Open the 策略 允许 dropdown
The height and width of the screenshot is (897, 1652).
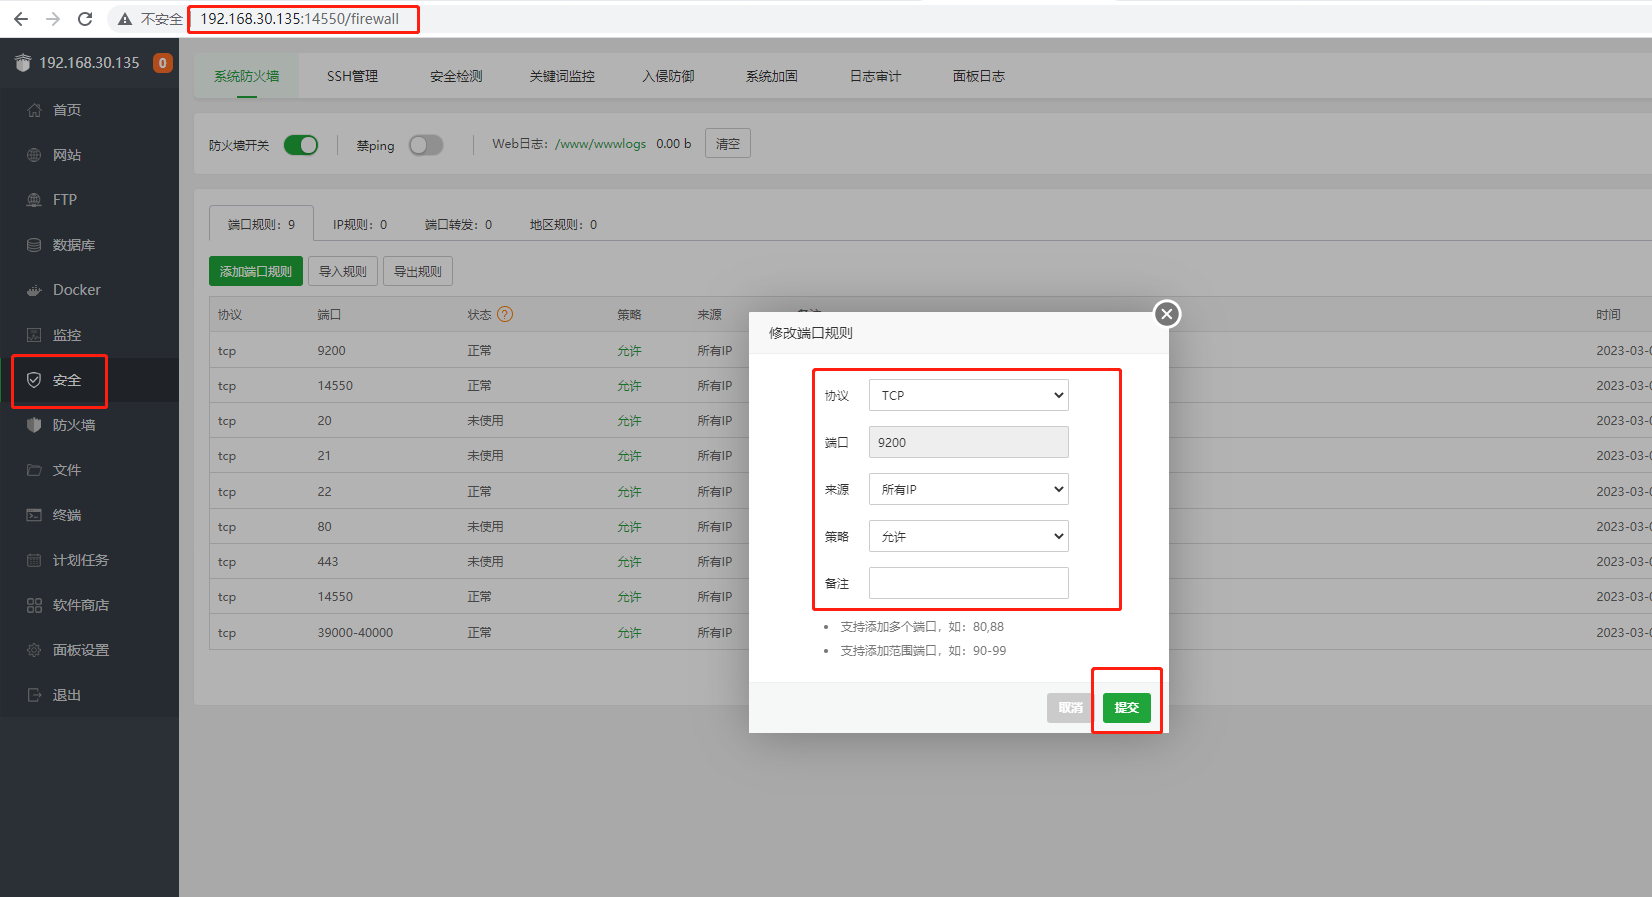968,536
